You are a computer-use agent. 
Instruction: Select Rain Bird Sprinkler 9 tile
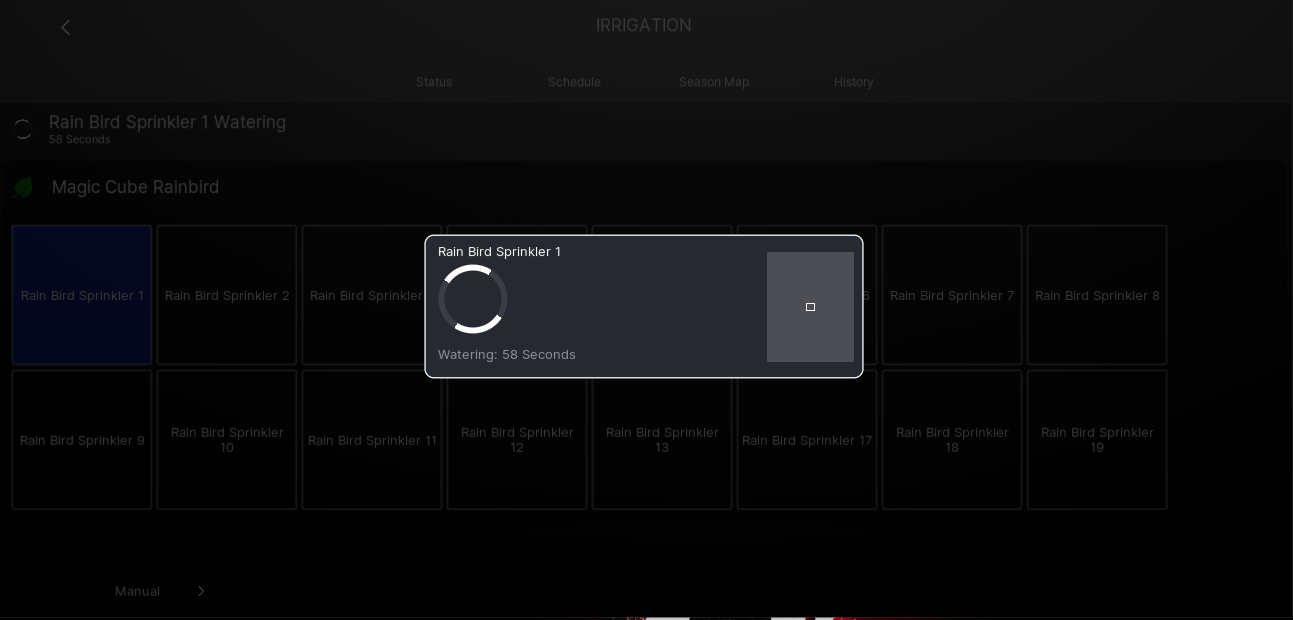click(82, 440)
